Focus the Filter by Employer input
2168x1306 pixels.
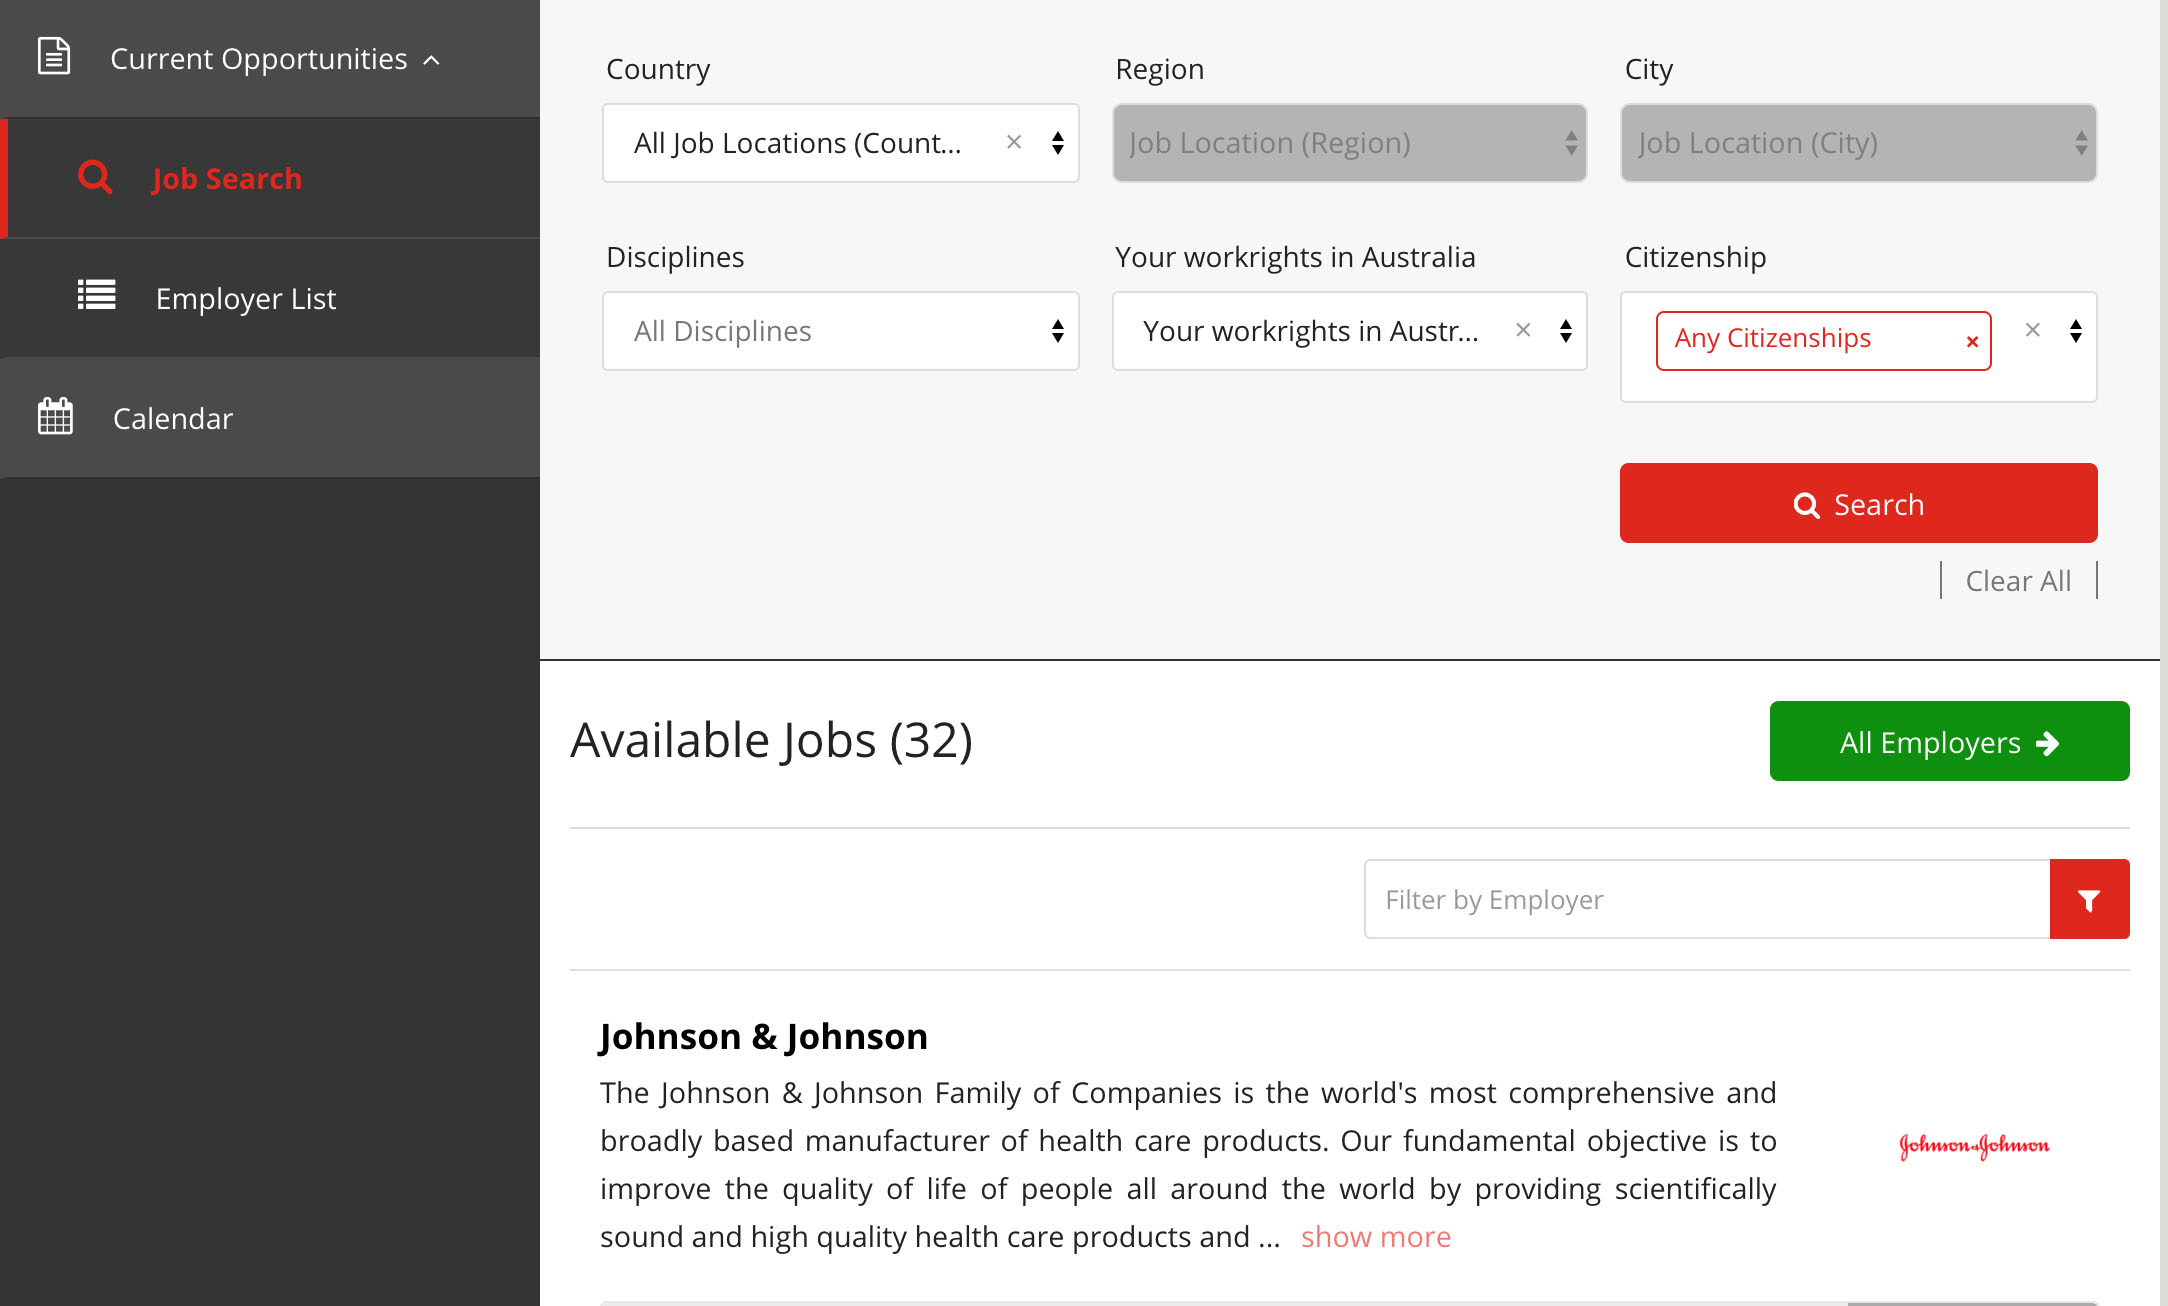[1707, 899]
